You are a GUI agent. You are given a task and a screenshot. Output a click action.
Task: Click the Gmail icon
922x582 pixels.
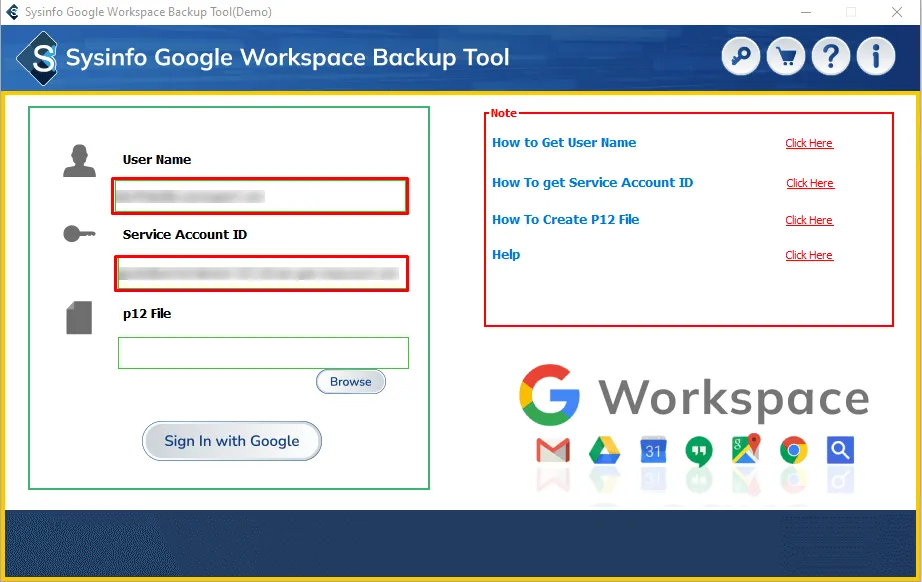553,450
